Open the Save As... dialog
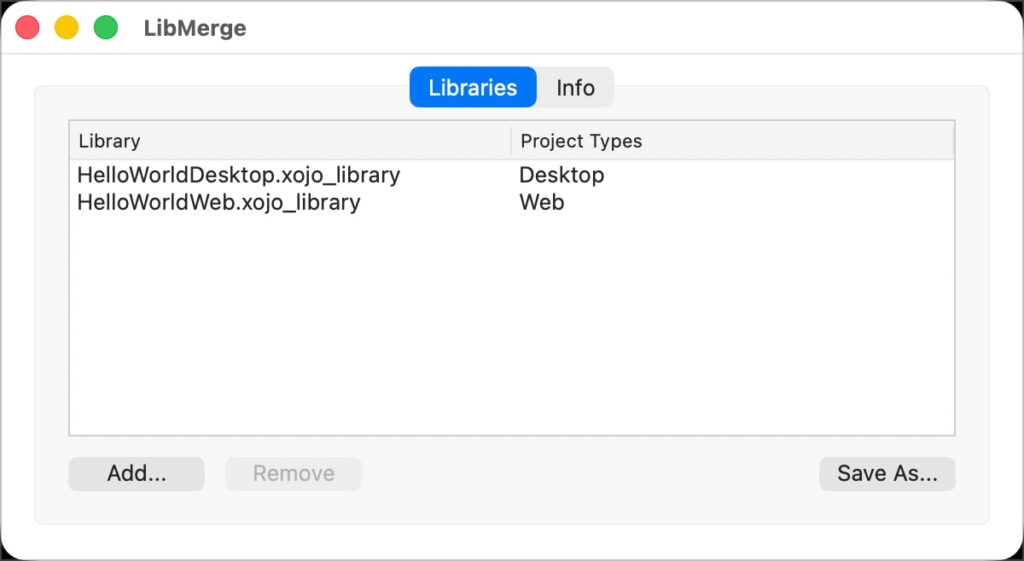 [887, 474]
